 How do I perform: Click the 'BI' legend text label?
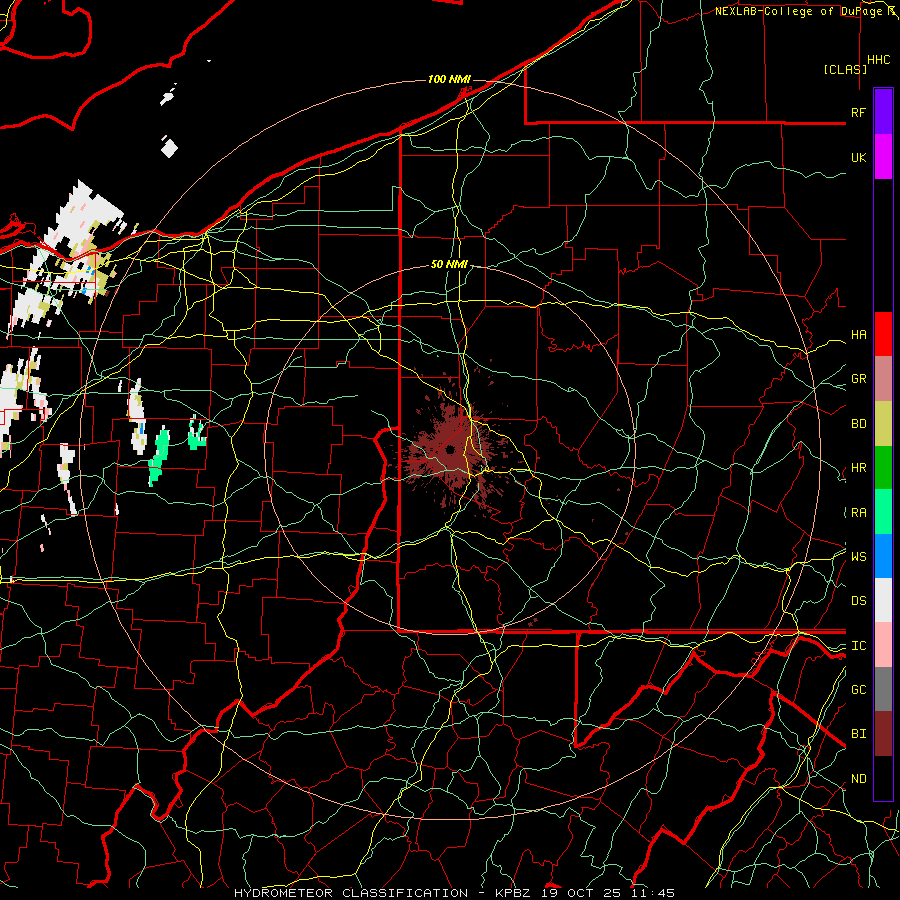[859, 734]
